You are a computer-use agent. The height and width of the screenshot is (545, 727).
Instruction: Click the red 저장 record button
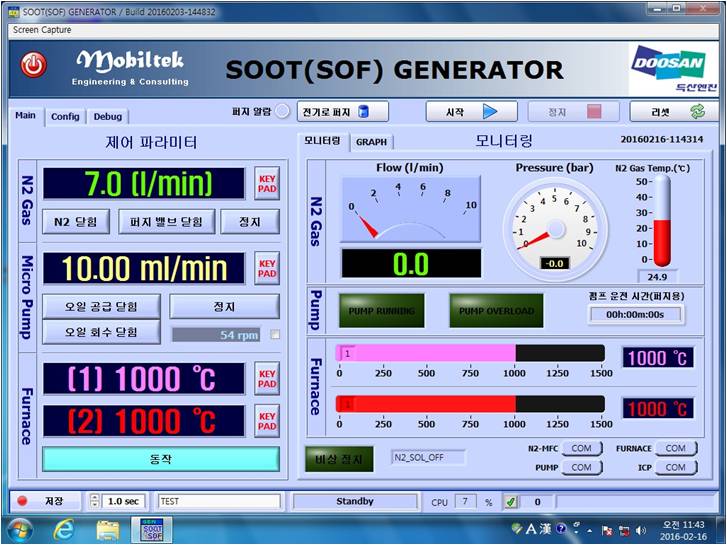tap(45, 501)
